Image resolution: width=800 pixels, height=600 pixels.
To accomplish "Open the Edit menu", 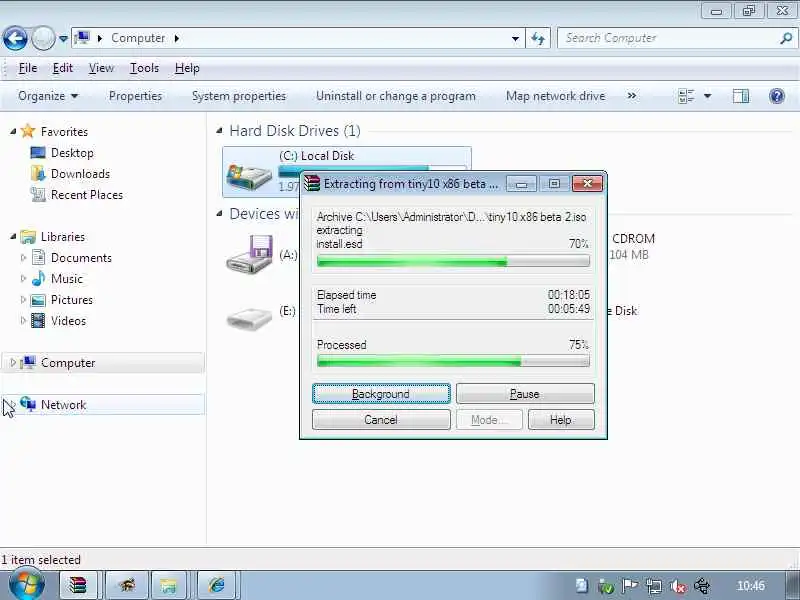I will point(63,68).
